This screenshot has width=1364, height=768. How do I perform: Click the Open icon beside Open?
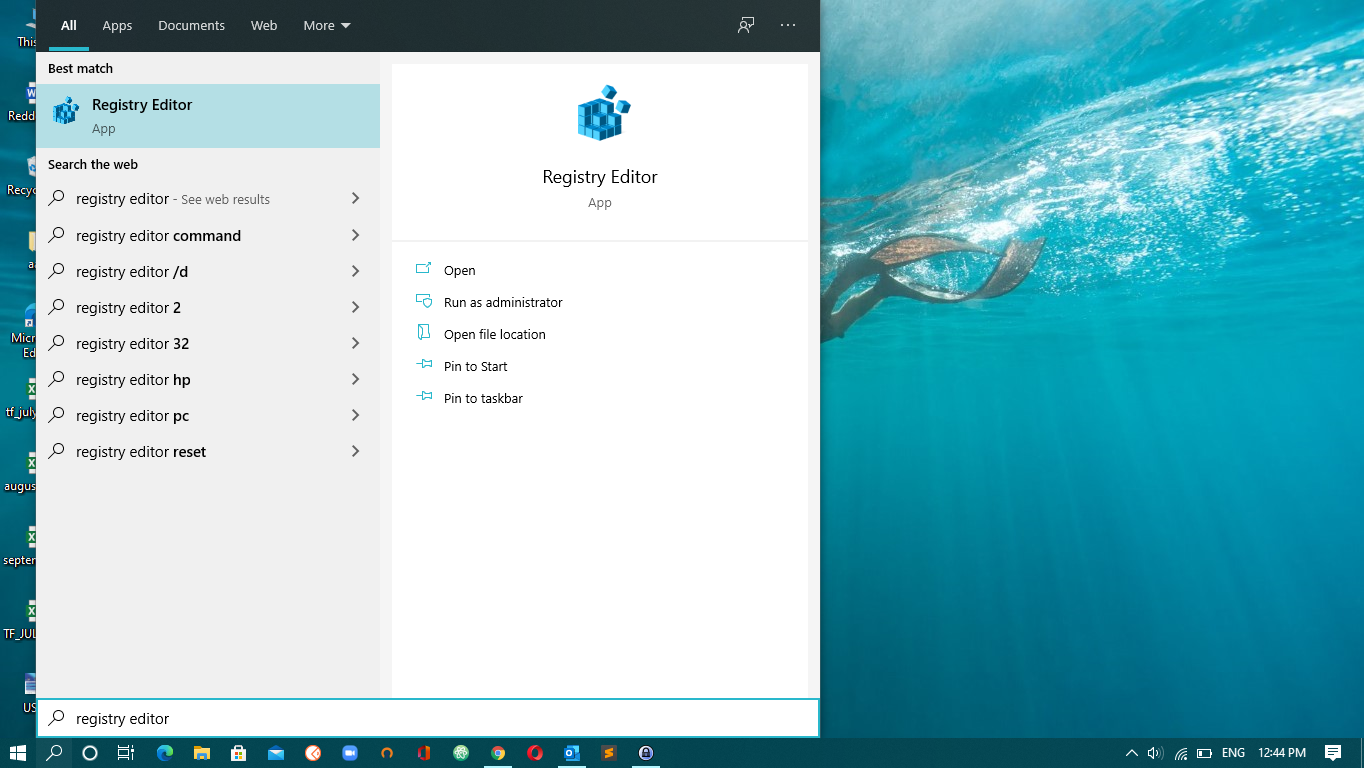coord(424,269)
